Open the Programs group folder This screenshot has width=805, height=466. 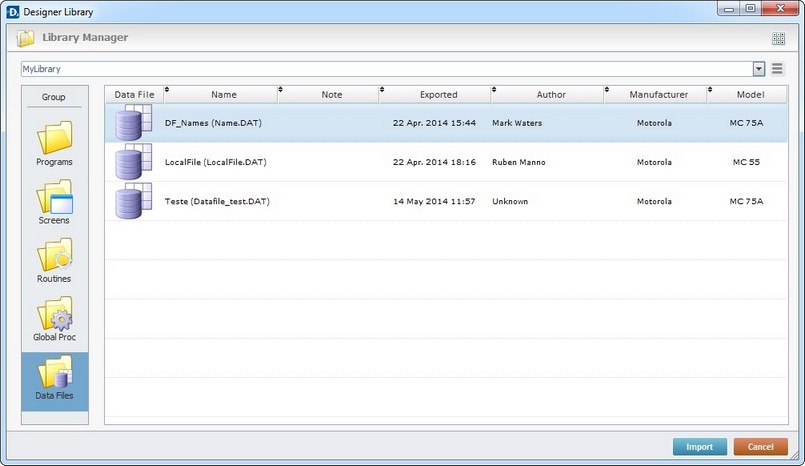(54, 143)
